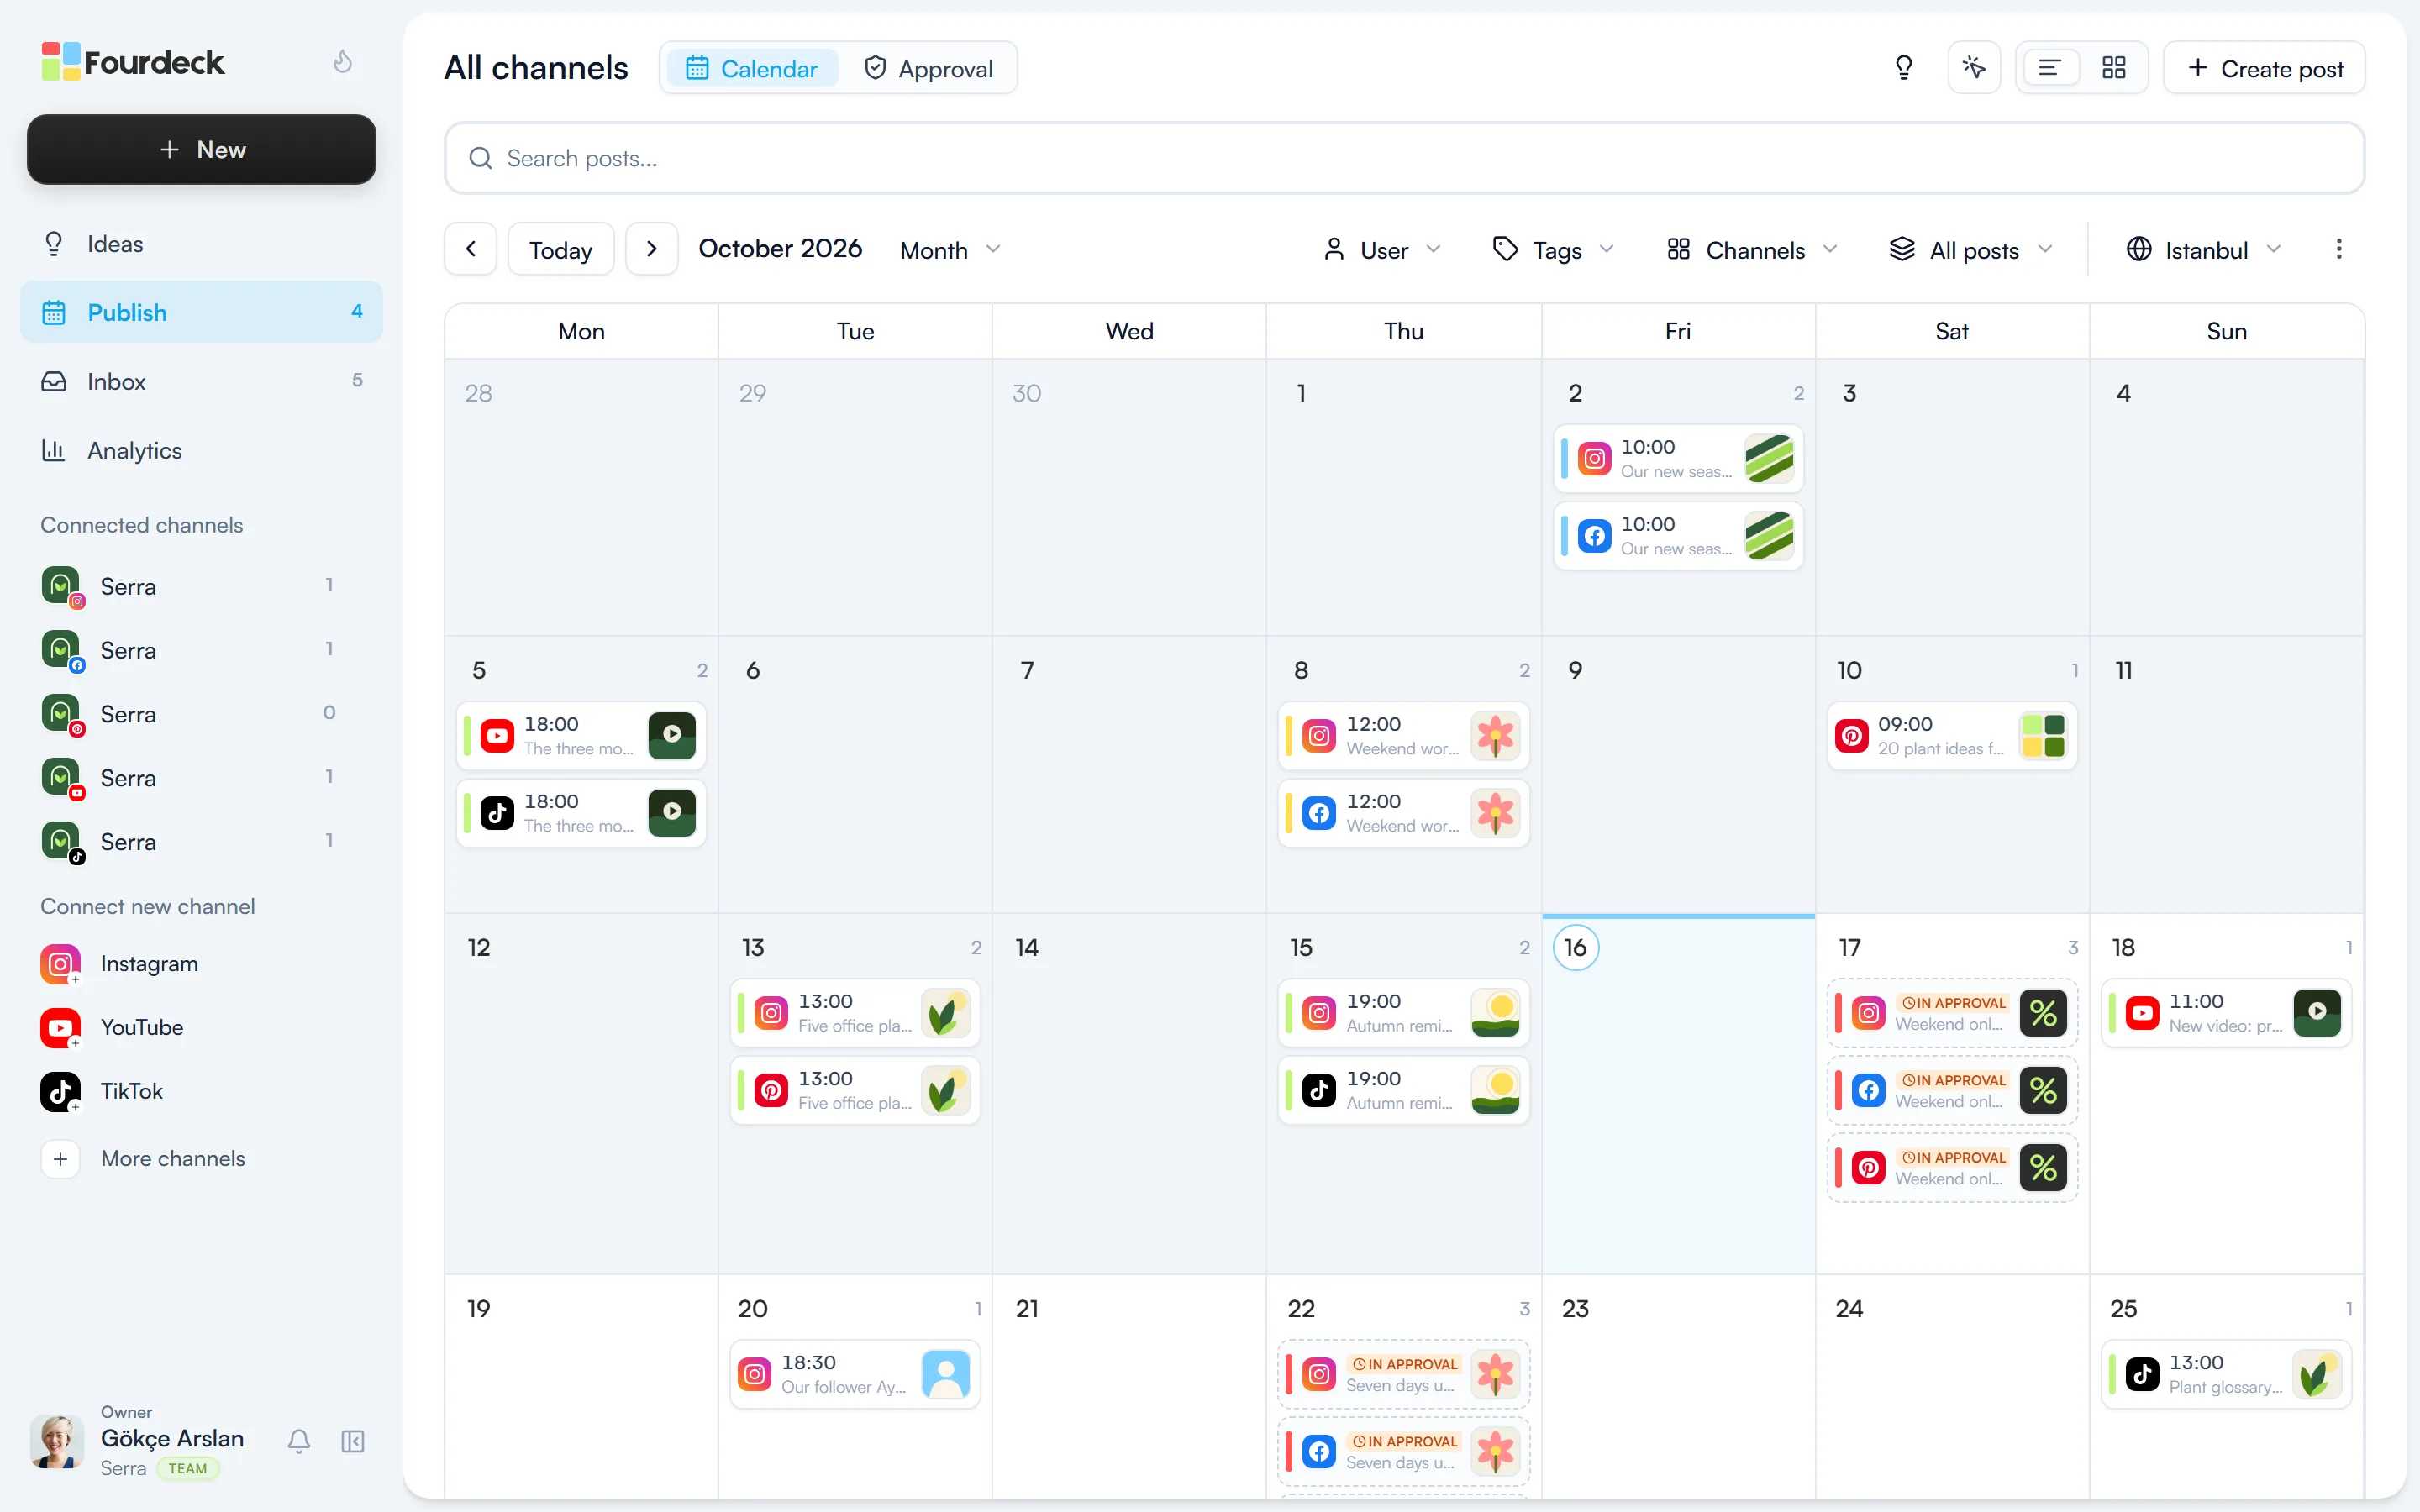Go to previous month arrow
Screen dimensions: 2420x1512
pos(470,249)
